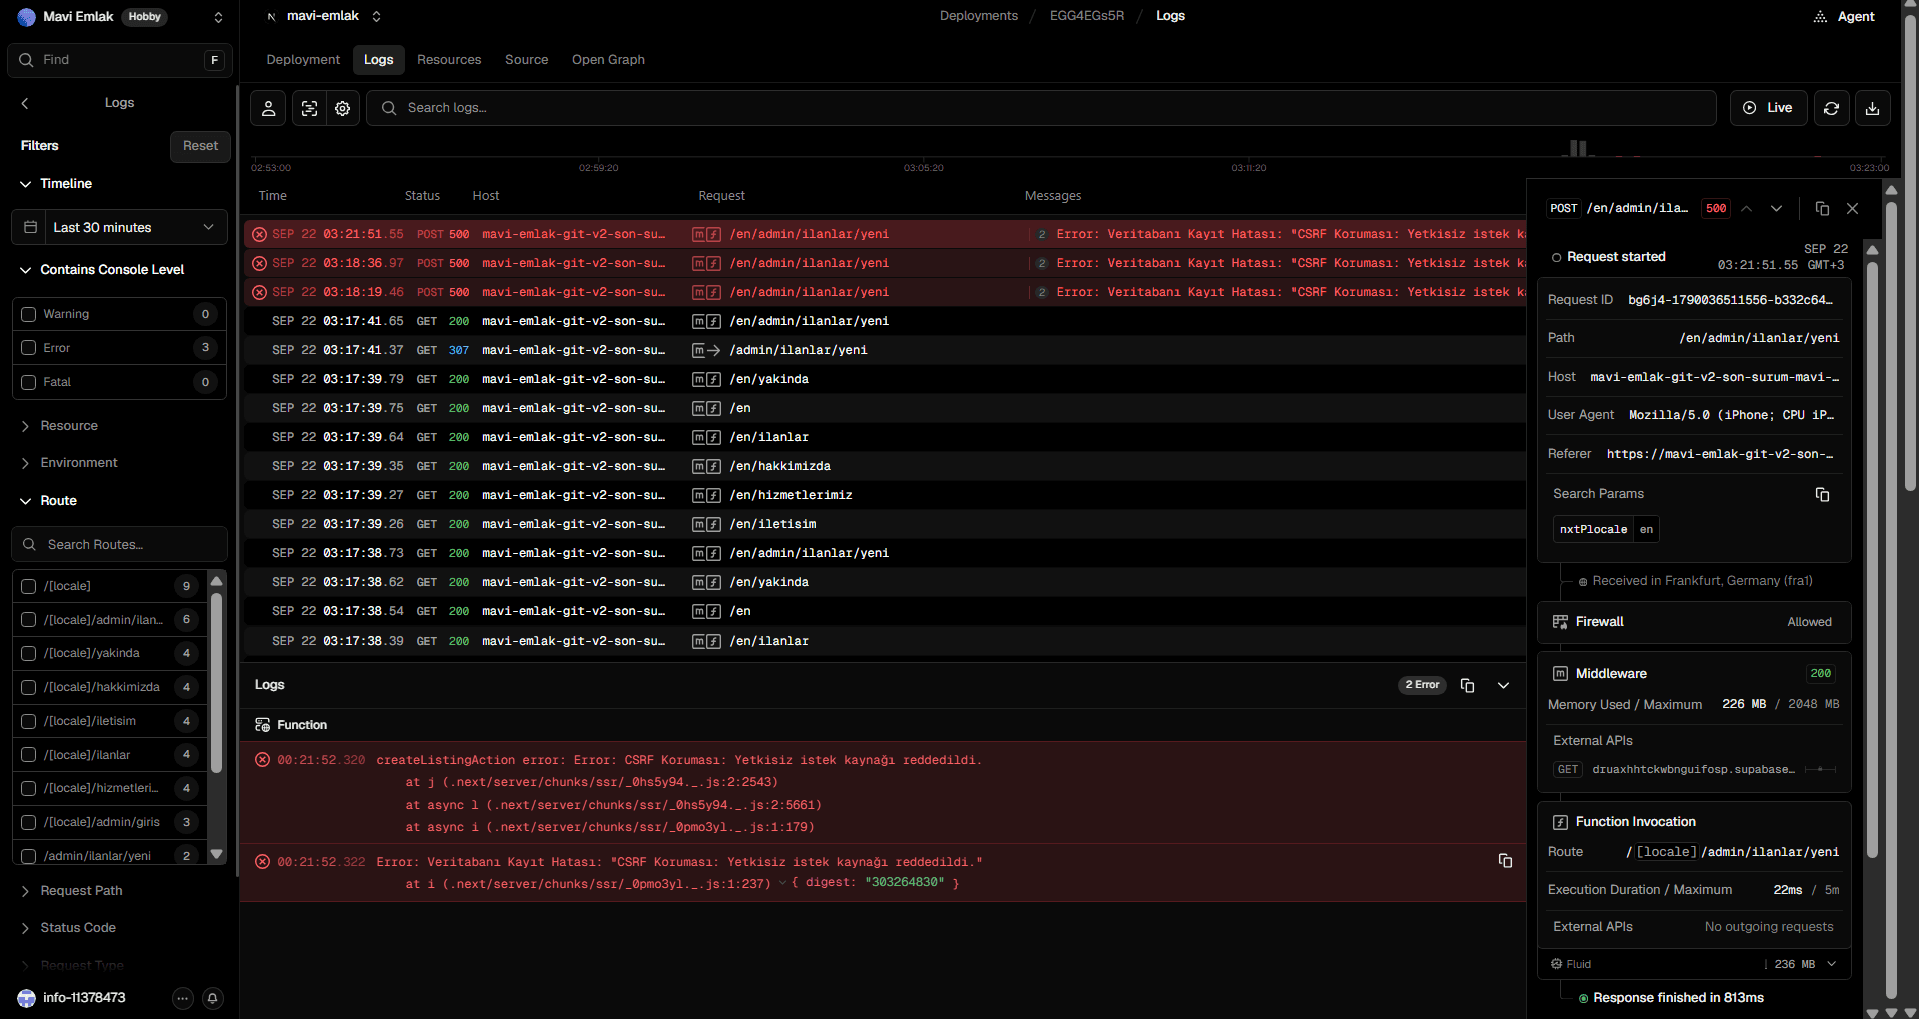Copy the Search Params values
The width and height of the screenshot is (1919, 1019).
pyautogui.click(x=1822, y=494)
